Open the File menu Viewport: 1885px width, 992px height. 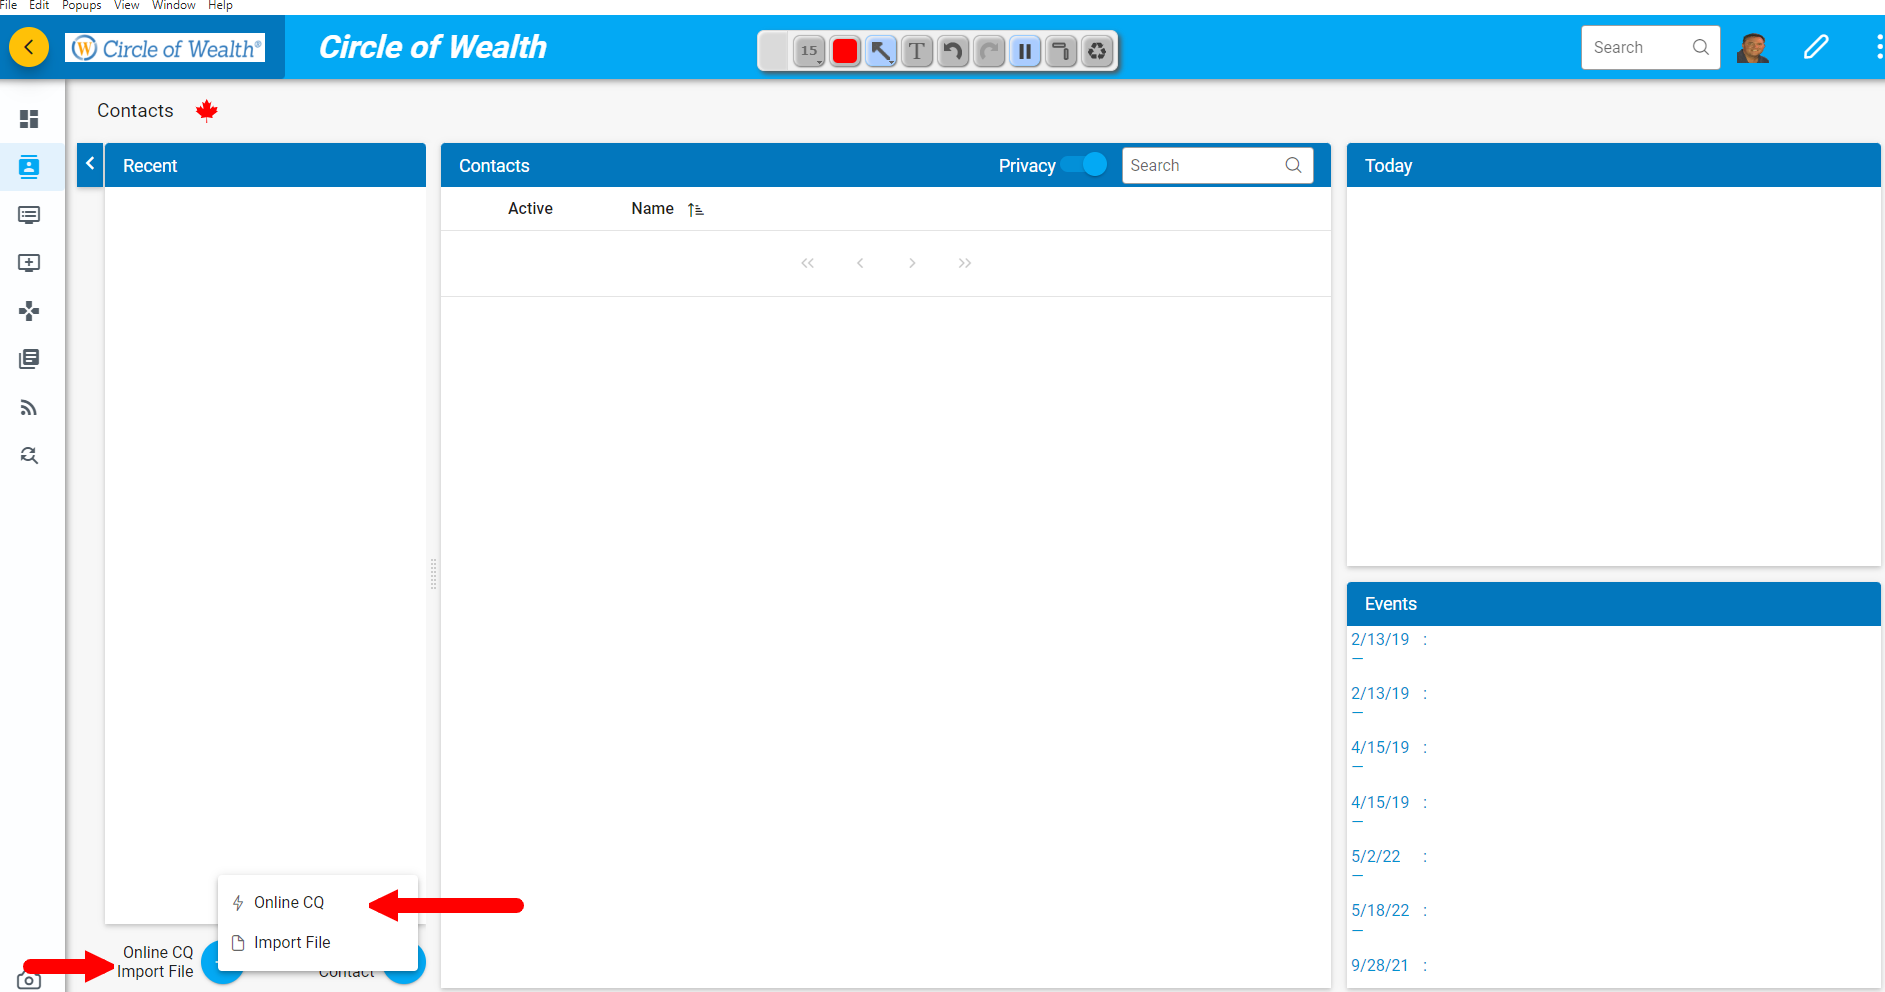tap(9, 5)
